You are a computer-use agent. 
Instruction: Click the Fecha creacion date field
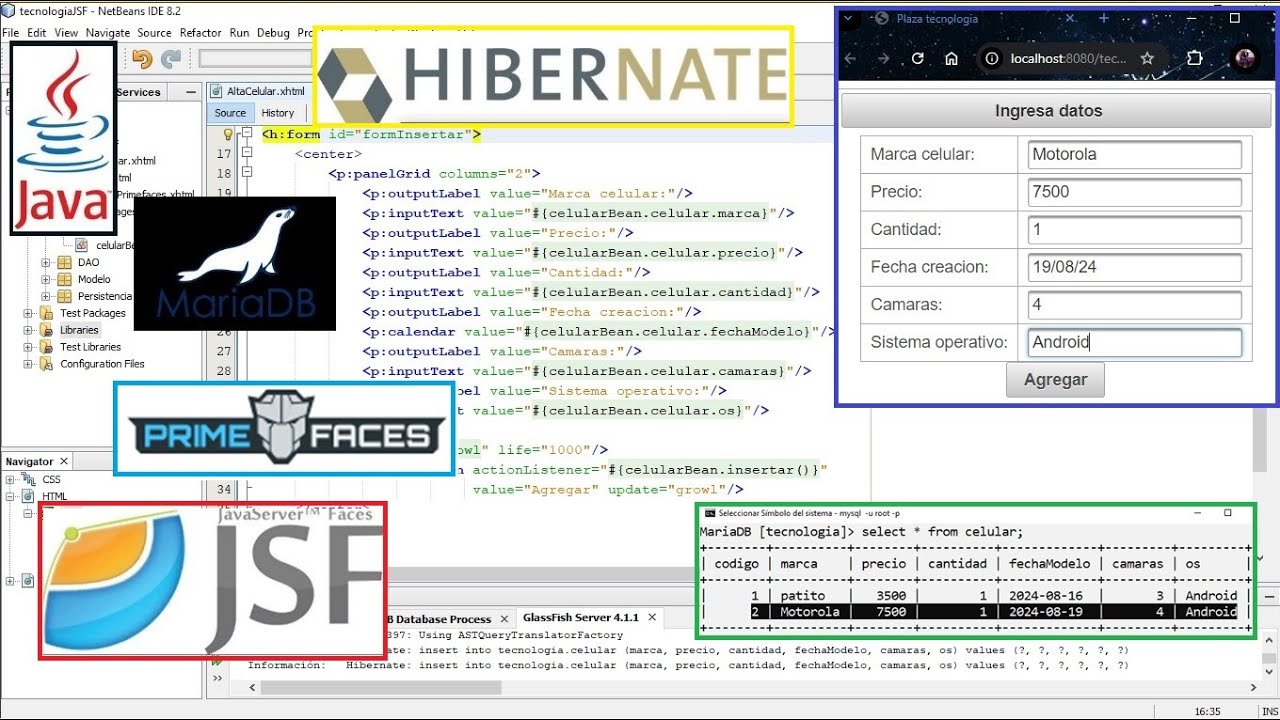(x=1134, y=268)
